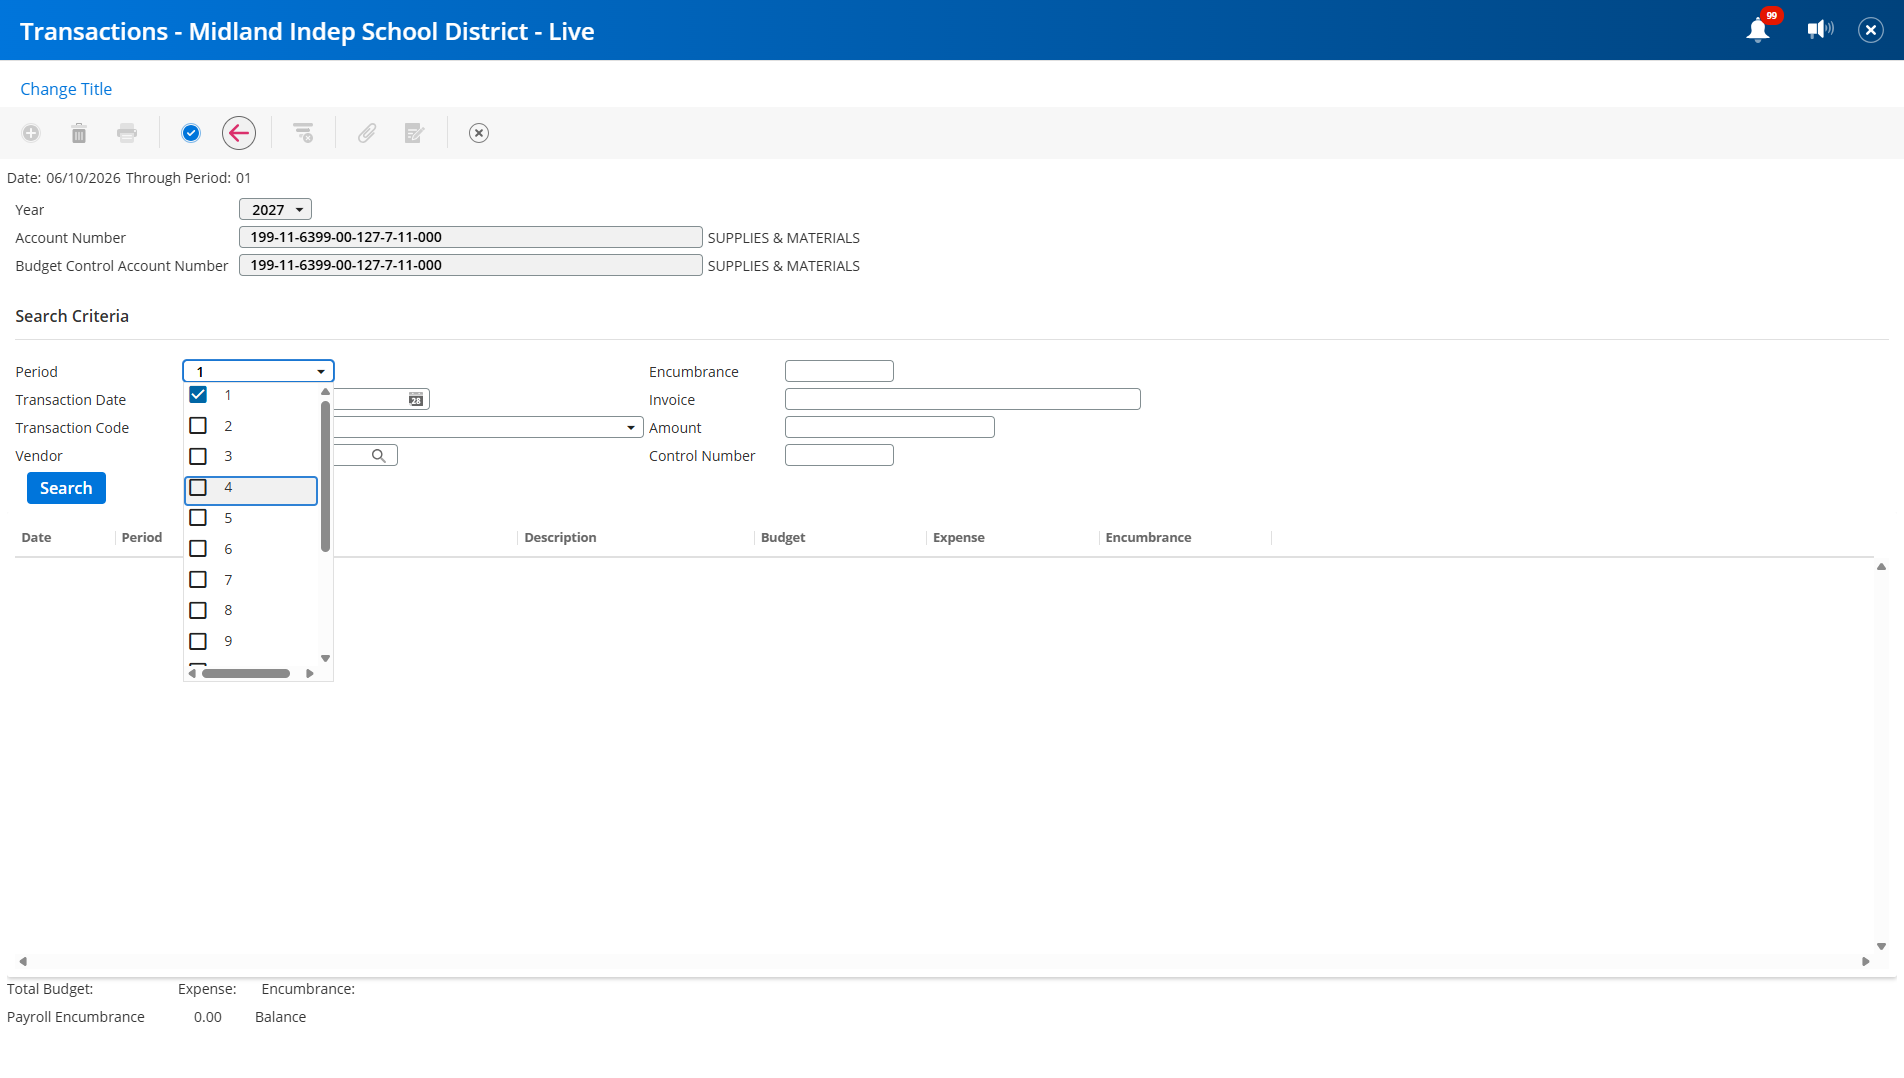
Task: Click the Change Title link
Action: click(x=66, y=89)
